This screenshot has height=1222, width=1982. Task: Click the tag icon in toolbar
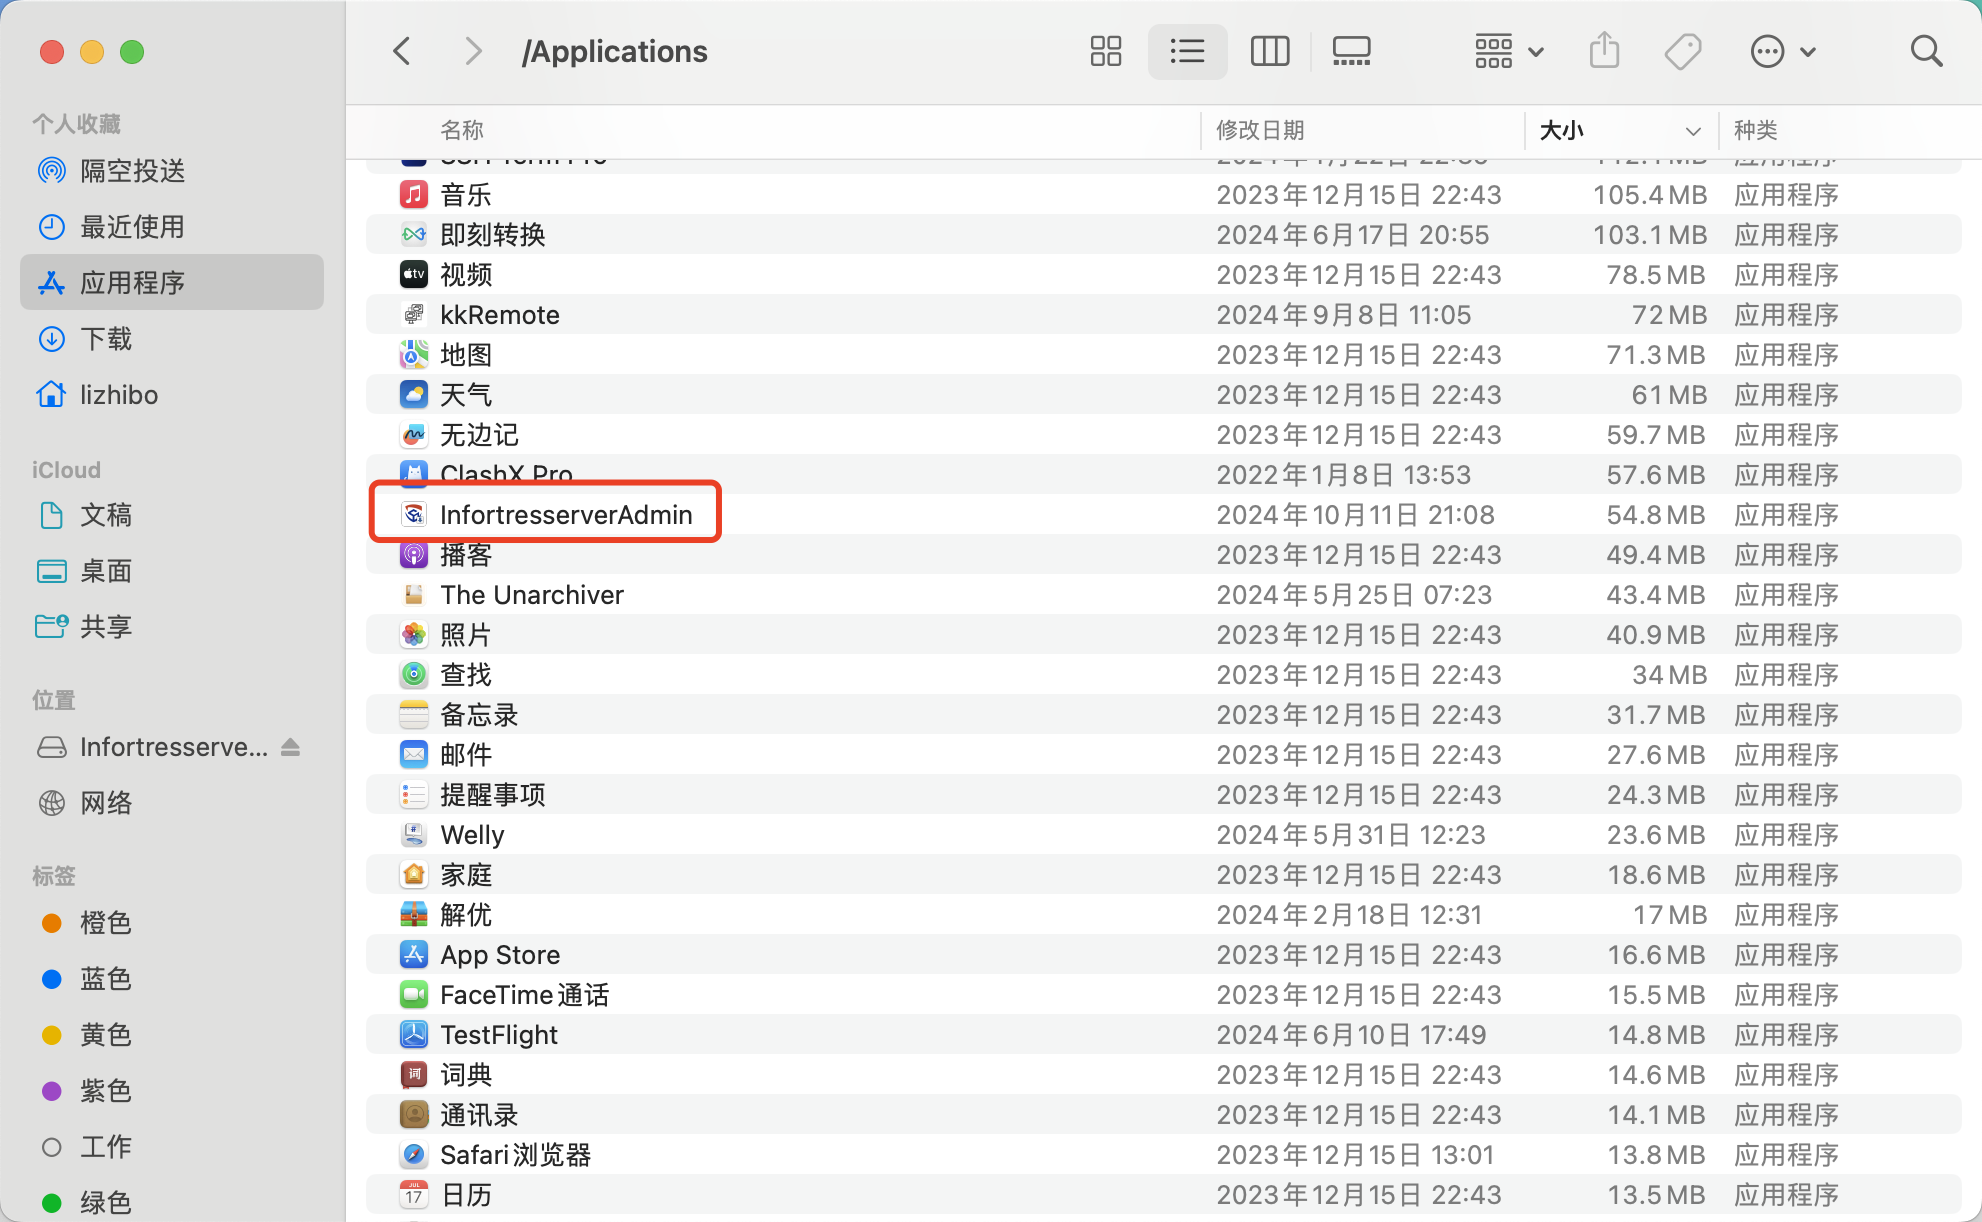1683,51
